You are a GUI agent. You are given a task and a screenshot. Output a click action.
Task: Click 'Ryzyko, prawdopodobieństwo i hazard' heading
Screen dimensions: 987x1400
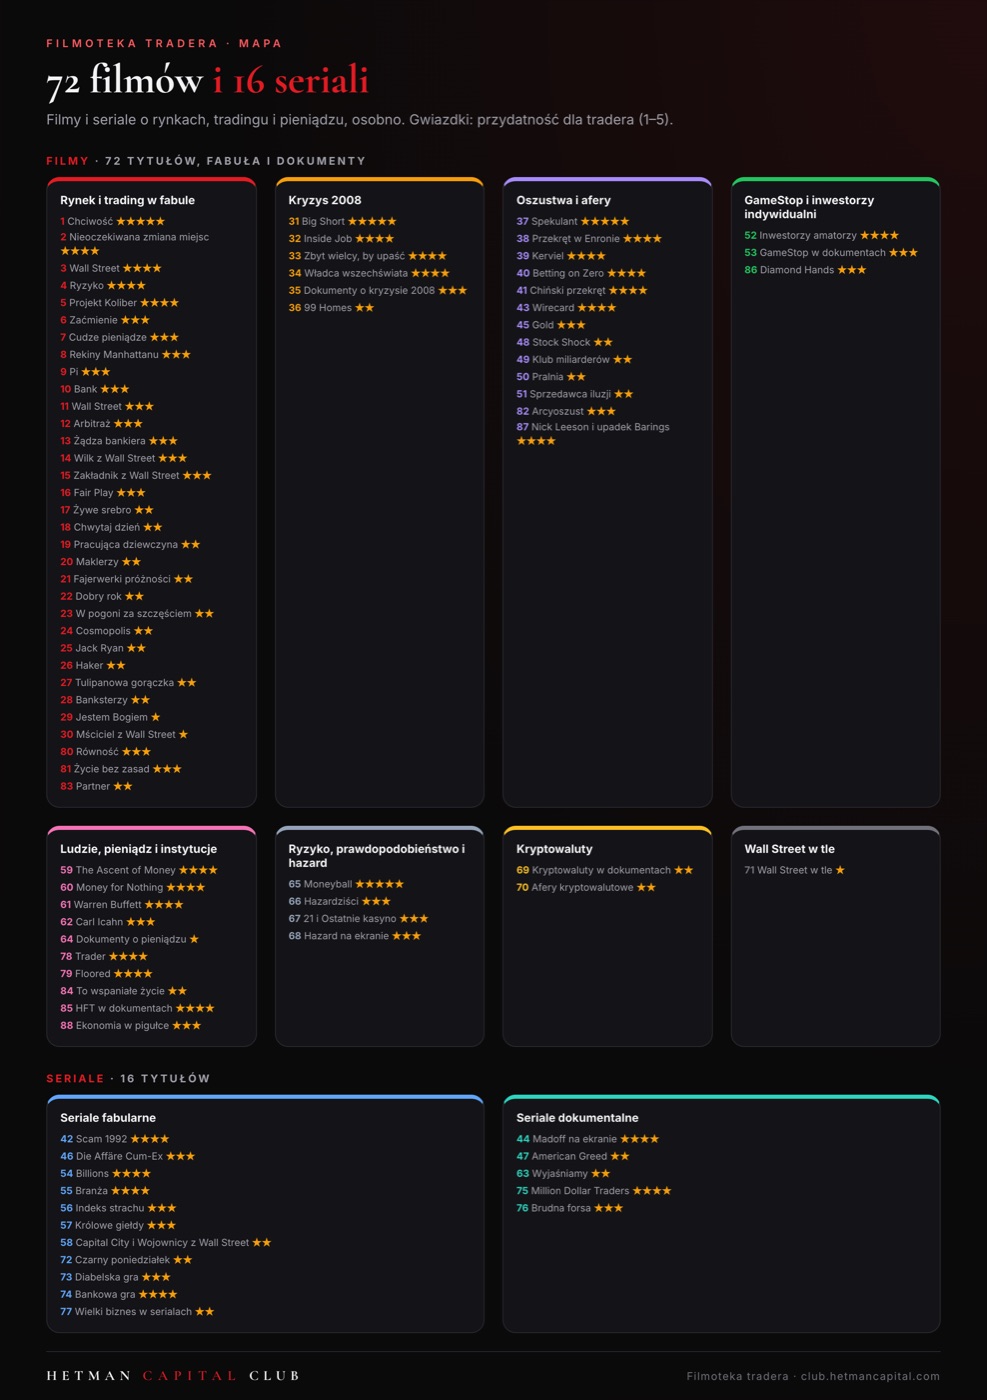(377, 856)
